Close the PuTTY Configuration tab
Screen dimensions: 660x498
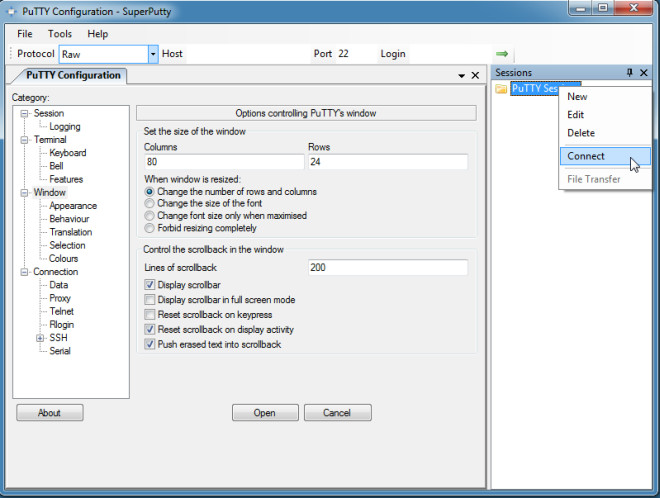click(x=475, y=75)
